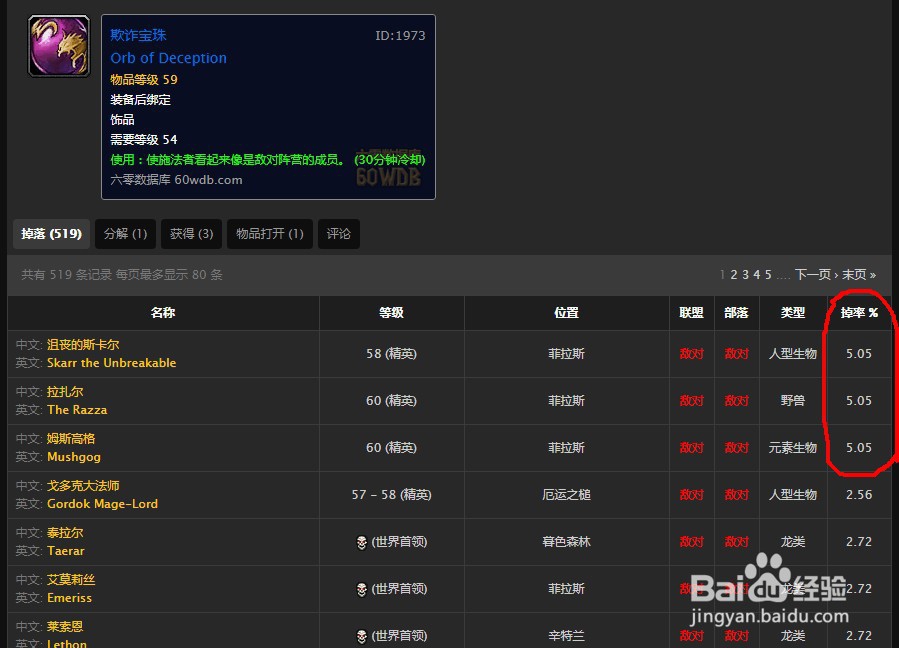Open the Skarr the Unbreakable NPC page

(x=111, y=362)
